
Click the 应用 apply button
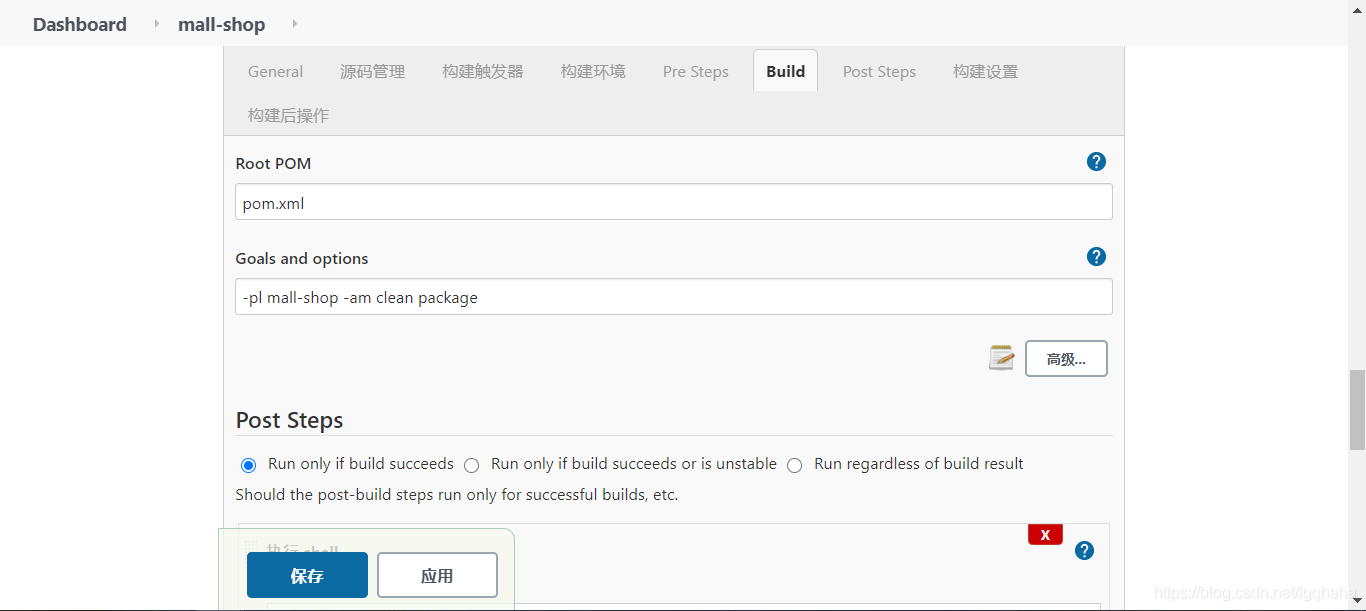[x=437, y=575]
